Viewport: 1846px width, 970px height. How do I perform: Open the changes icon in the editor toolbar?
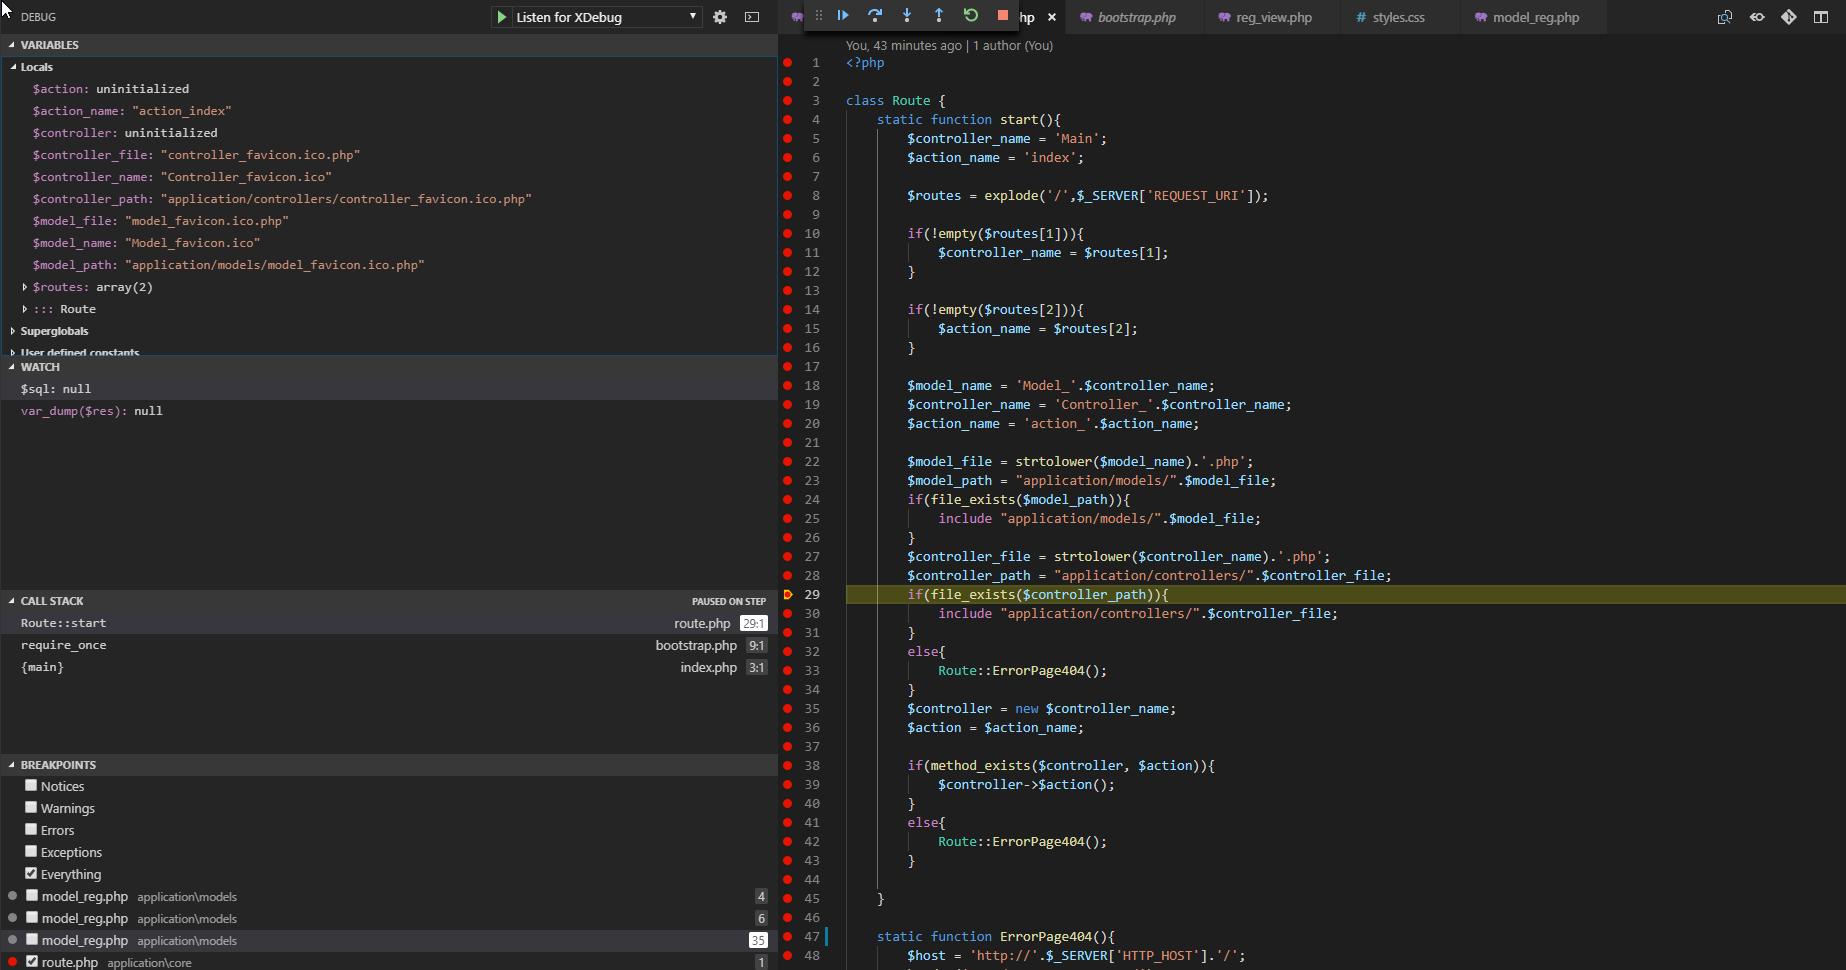pos(1725,17)
